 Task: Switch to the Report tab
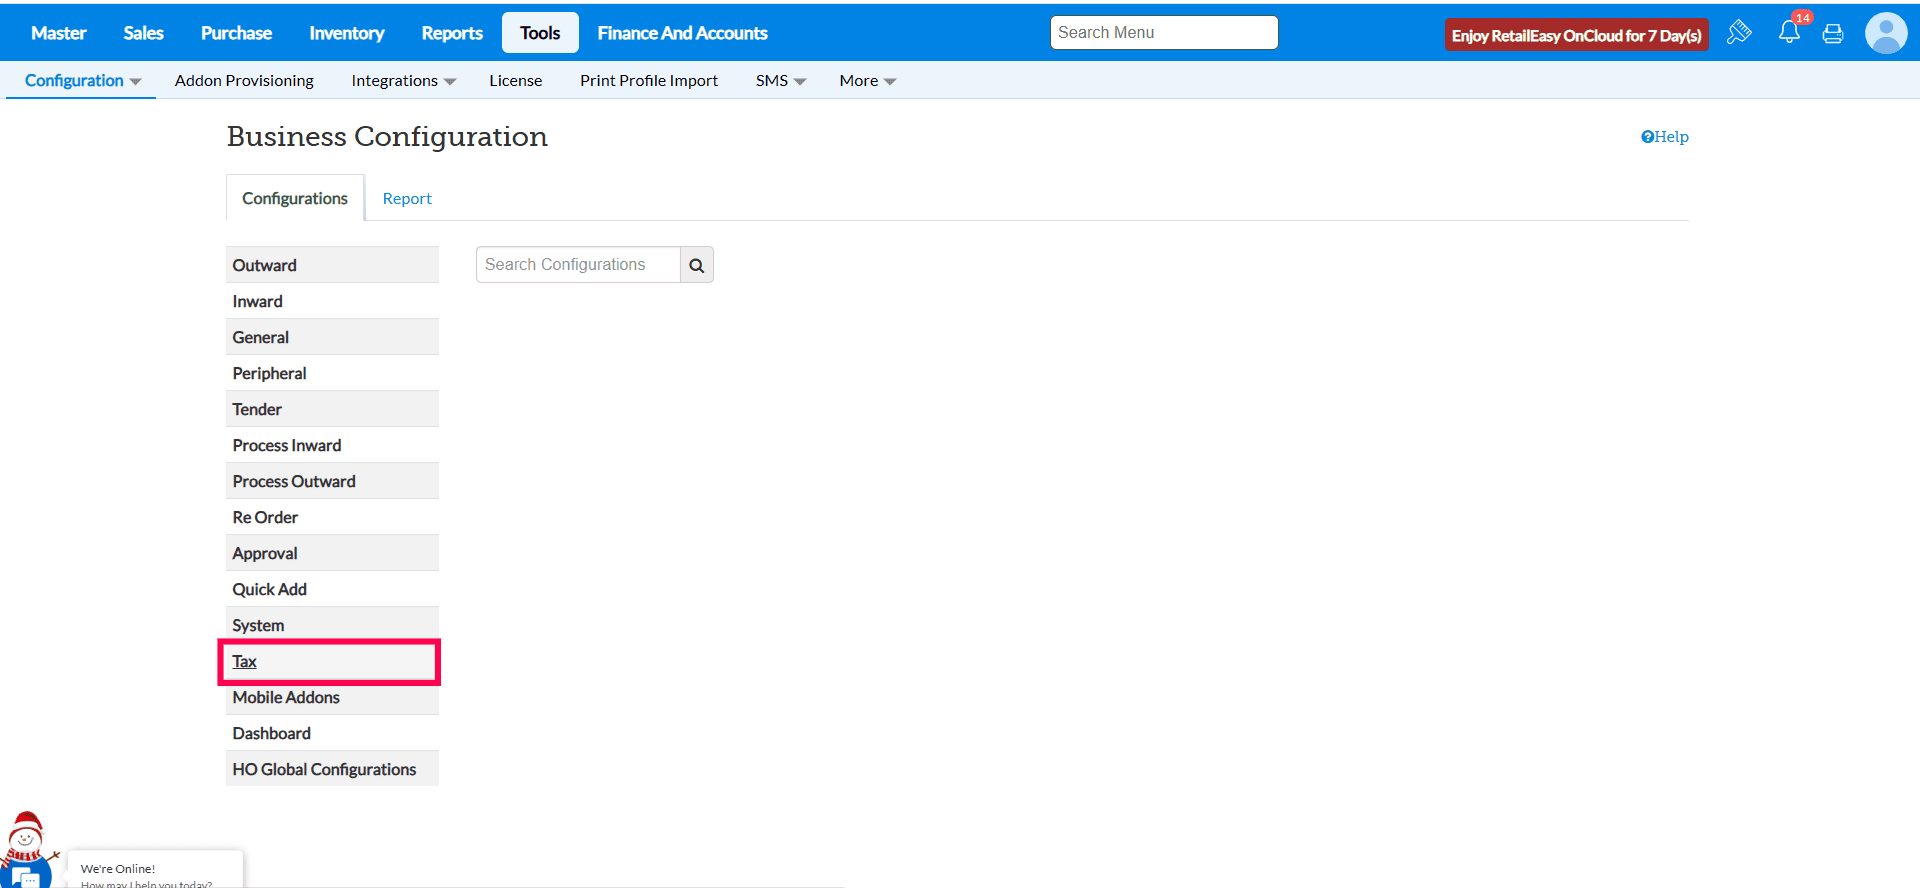(407, 198)
